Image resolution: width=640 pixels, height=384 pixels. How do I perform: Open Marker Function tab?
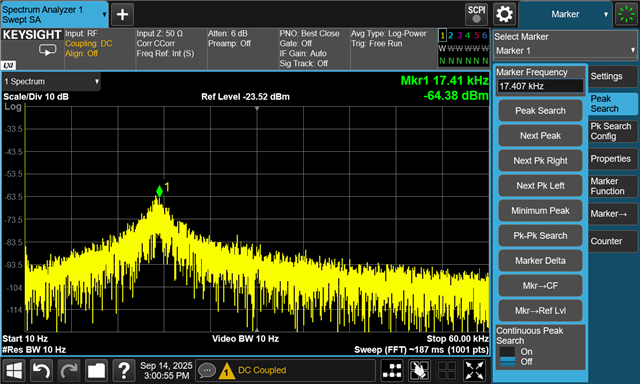(613, 186)
